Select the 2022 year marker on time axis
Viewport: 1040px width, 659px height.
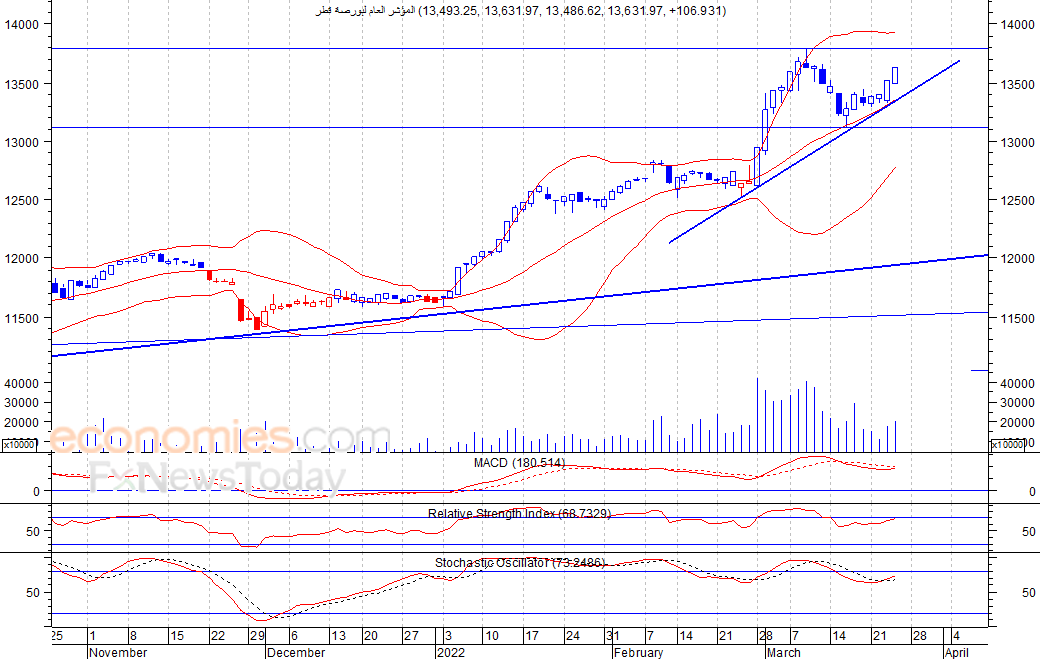[452, 652]
